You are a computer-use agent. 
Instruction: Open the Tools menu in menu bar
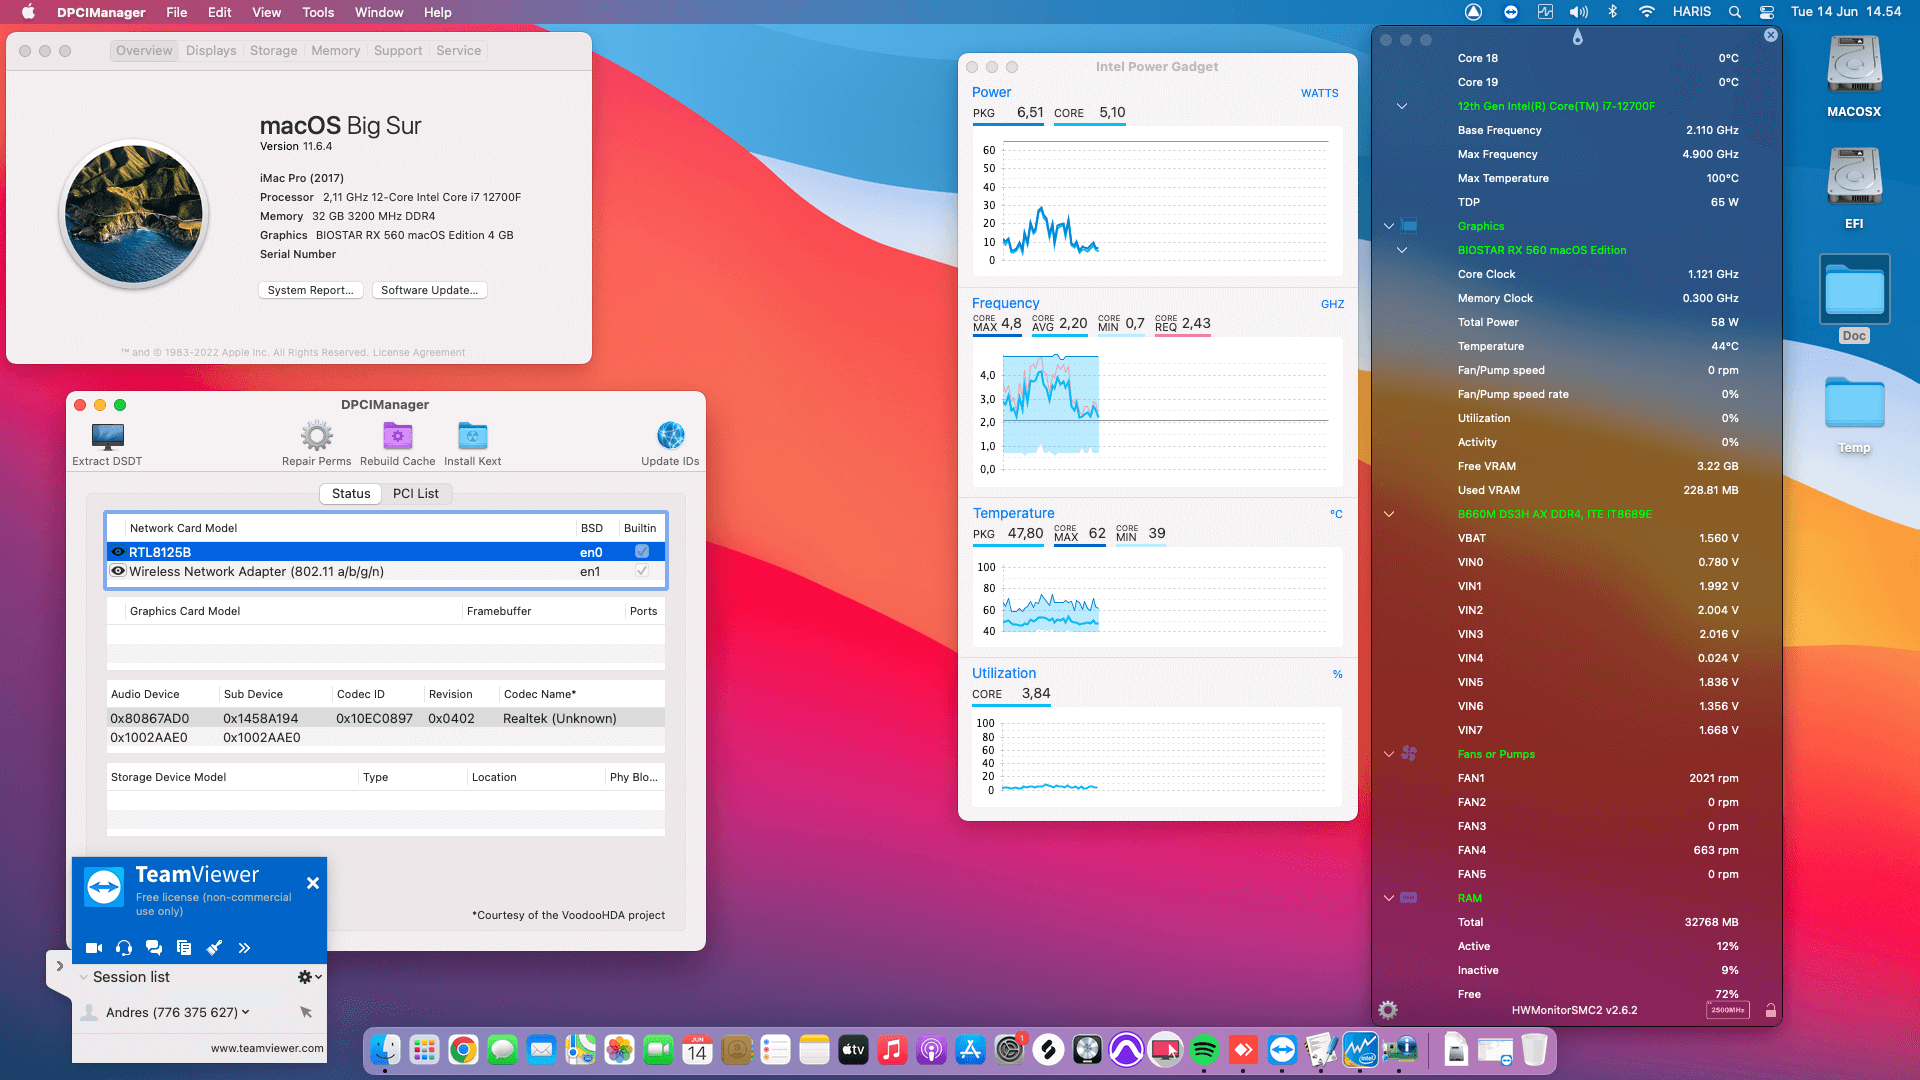point(318,12)
